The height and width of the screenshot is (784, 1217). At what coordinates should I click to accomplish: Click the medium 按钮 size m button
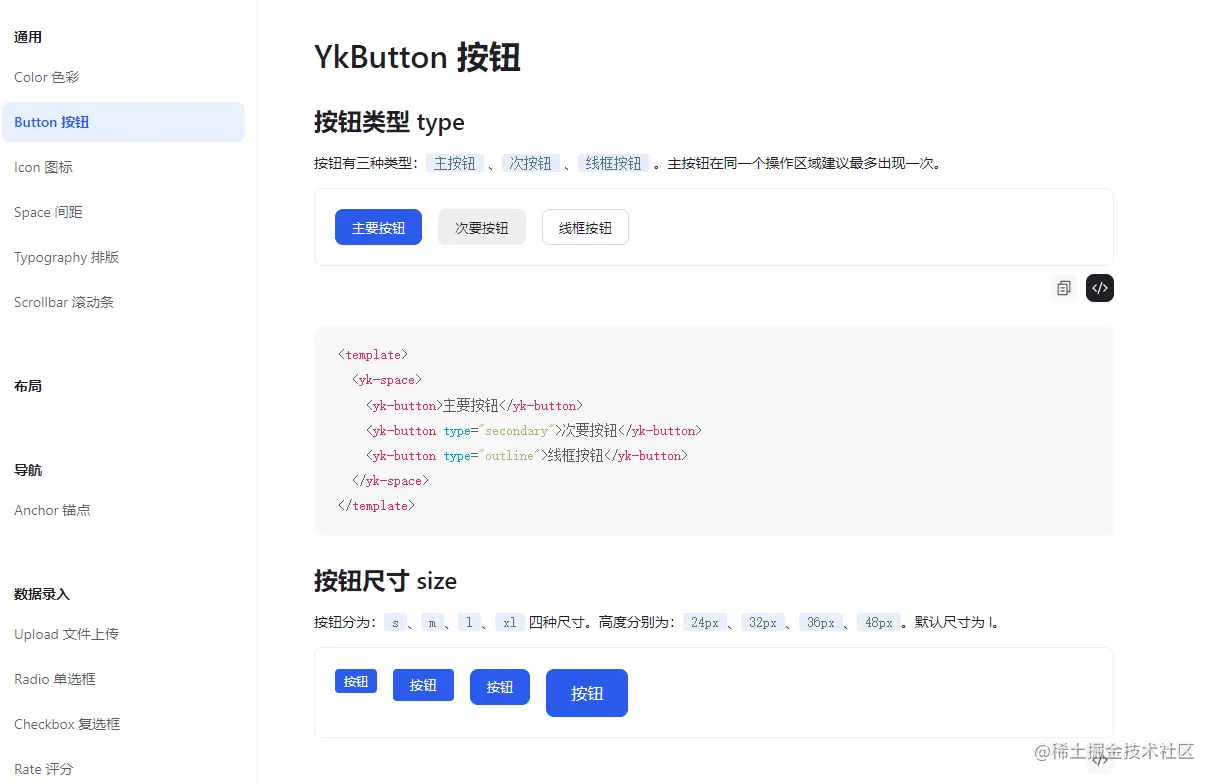[x=423, y=685]
